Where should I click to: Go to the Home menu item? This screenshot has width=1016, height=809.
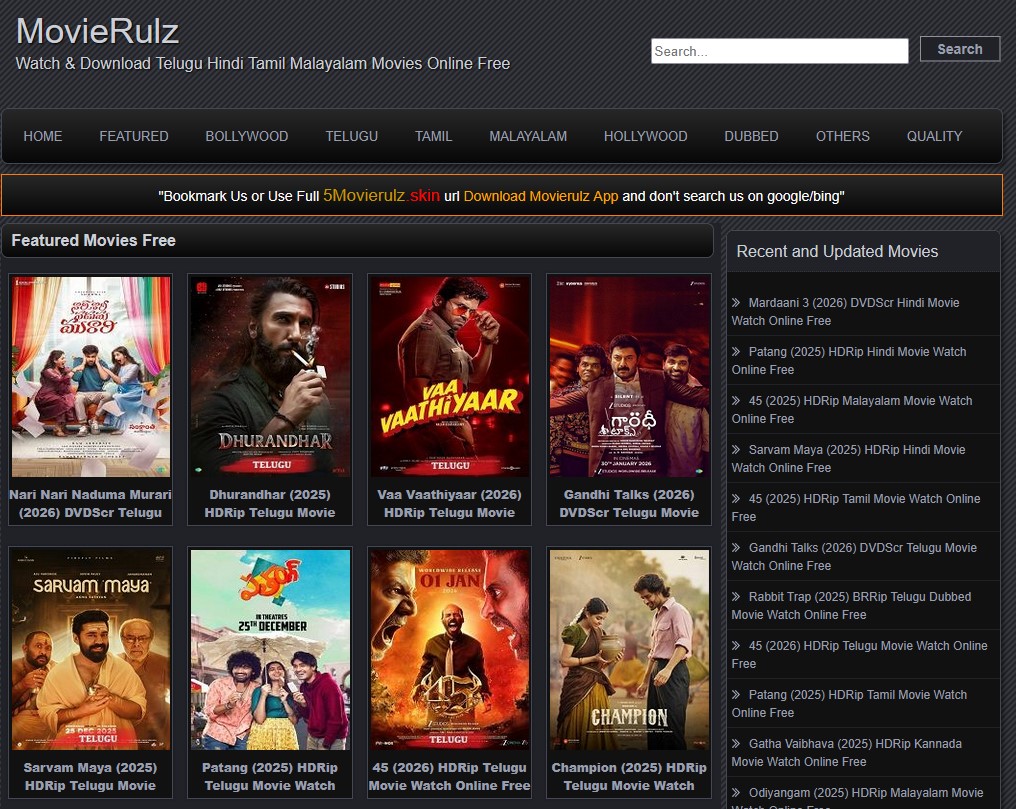[43, 136]
